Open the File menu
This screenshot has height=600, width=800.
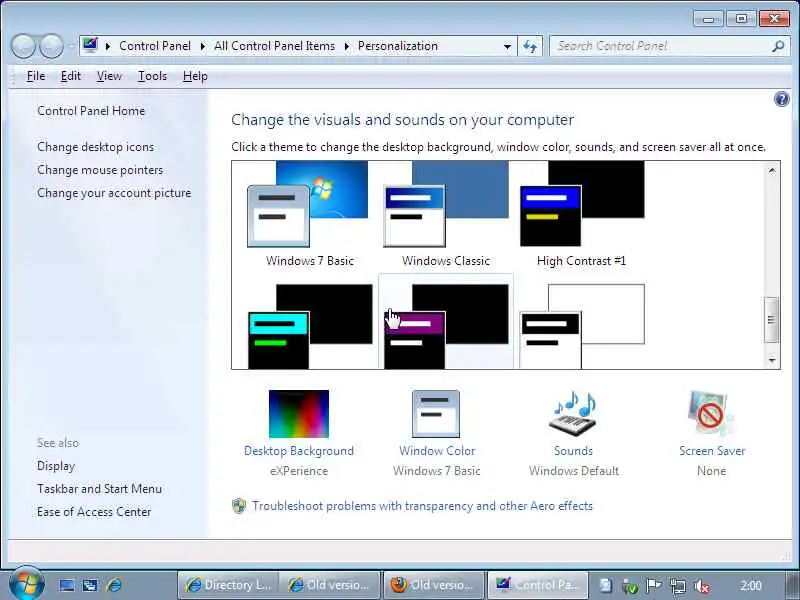pos(36,76)
